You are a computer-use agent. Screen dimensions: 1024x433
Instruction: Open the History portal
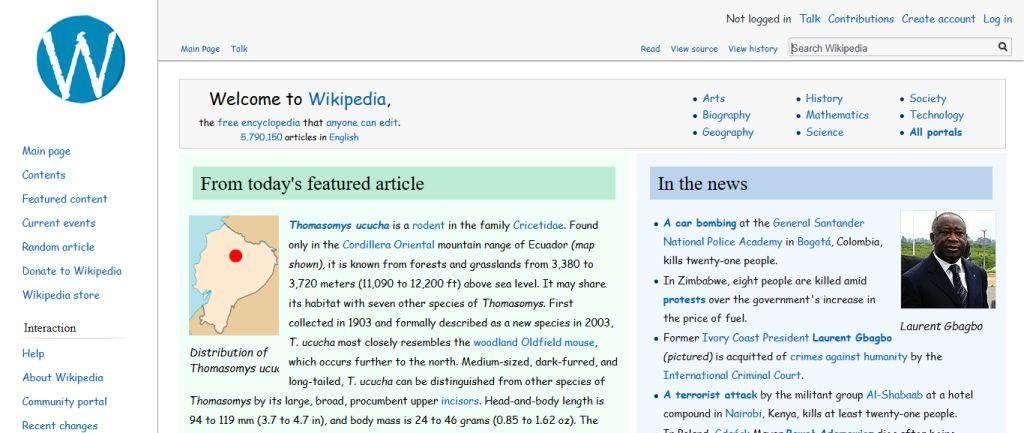tap(824, 99)
